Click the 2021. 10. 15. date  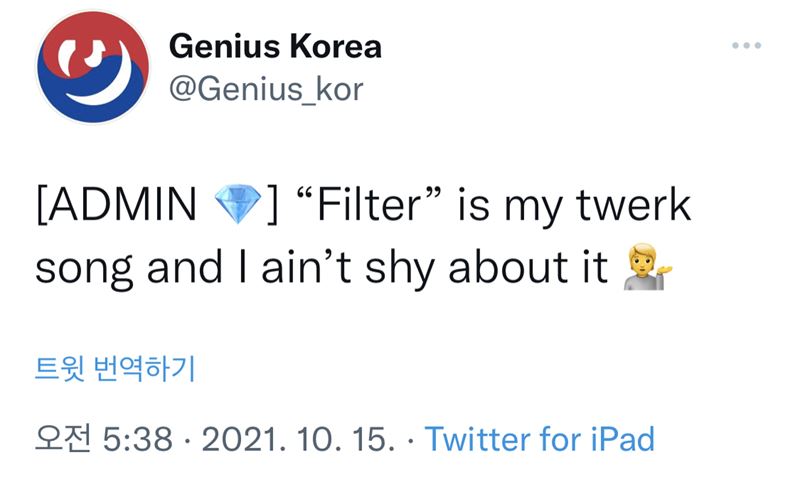pyautogui.click(x=299, y=438)
